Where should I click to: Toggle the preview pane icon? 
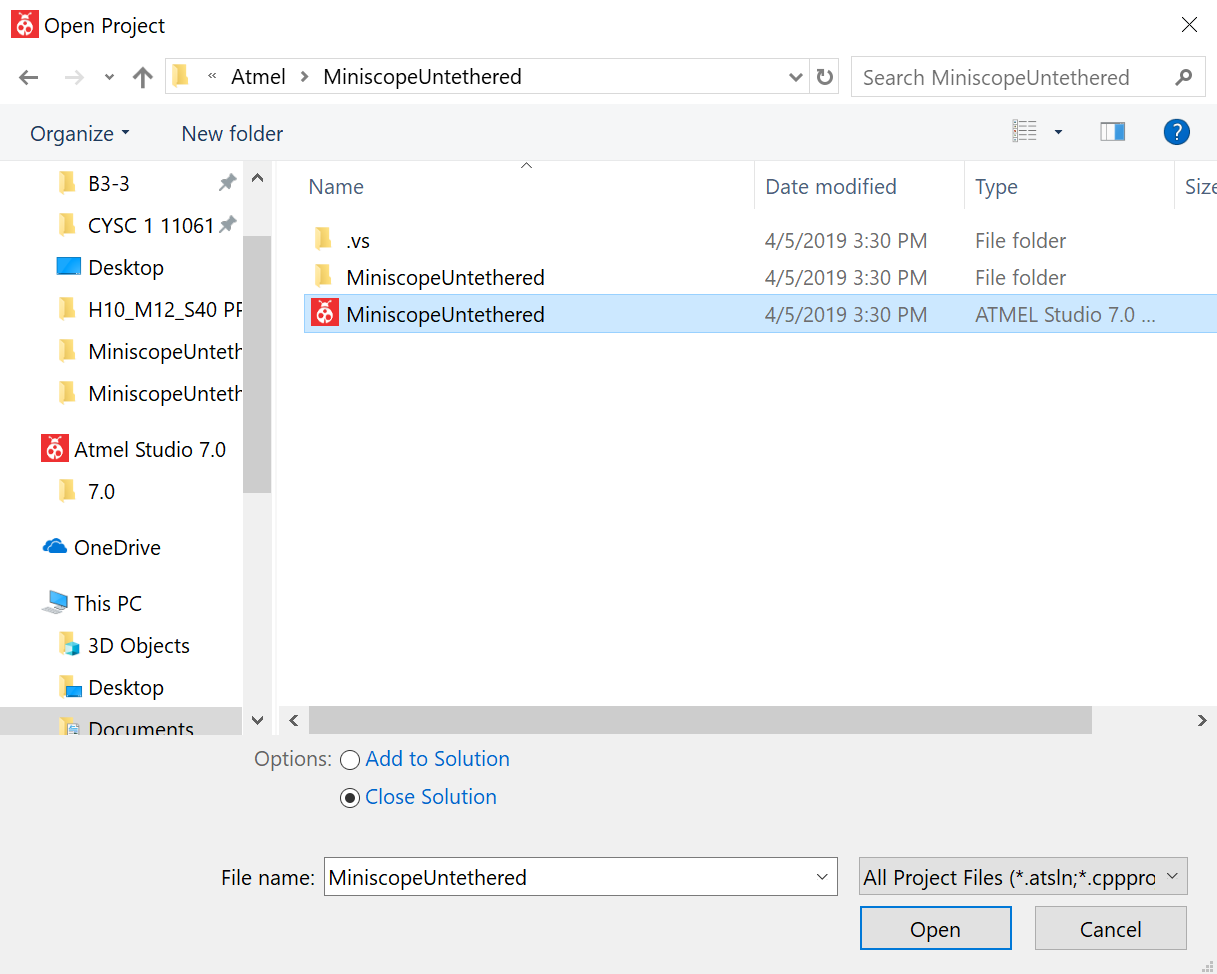pos(1112,132)
